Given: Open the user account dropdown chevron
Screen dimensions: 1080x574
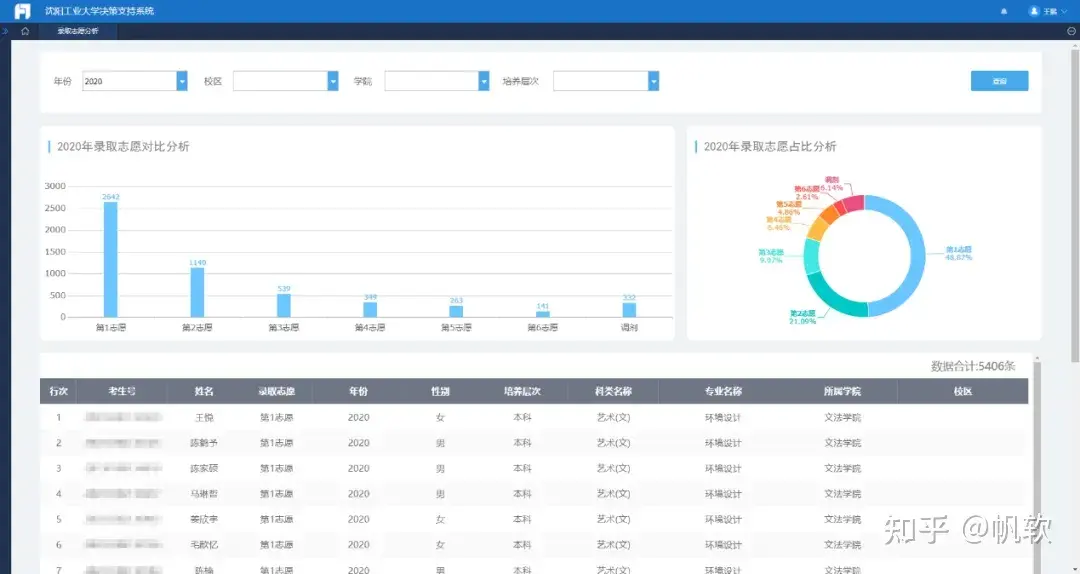Looking at the screenshot, I should (x=1064, y=12).
